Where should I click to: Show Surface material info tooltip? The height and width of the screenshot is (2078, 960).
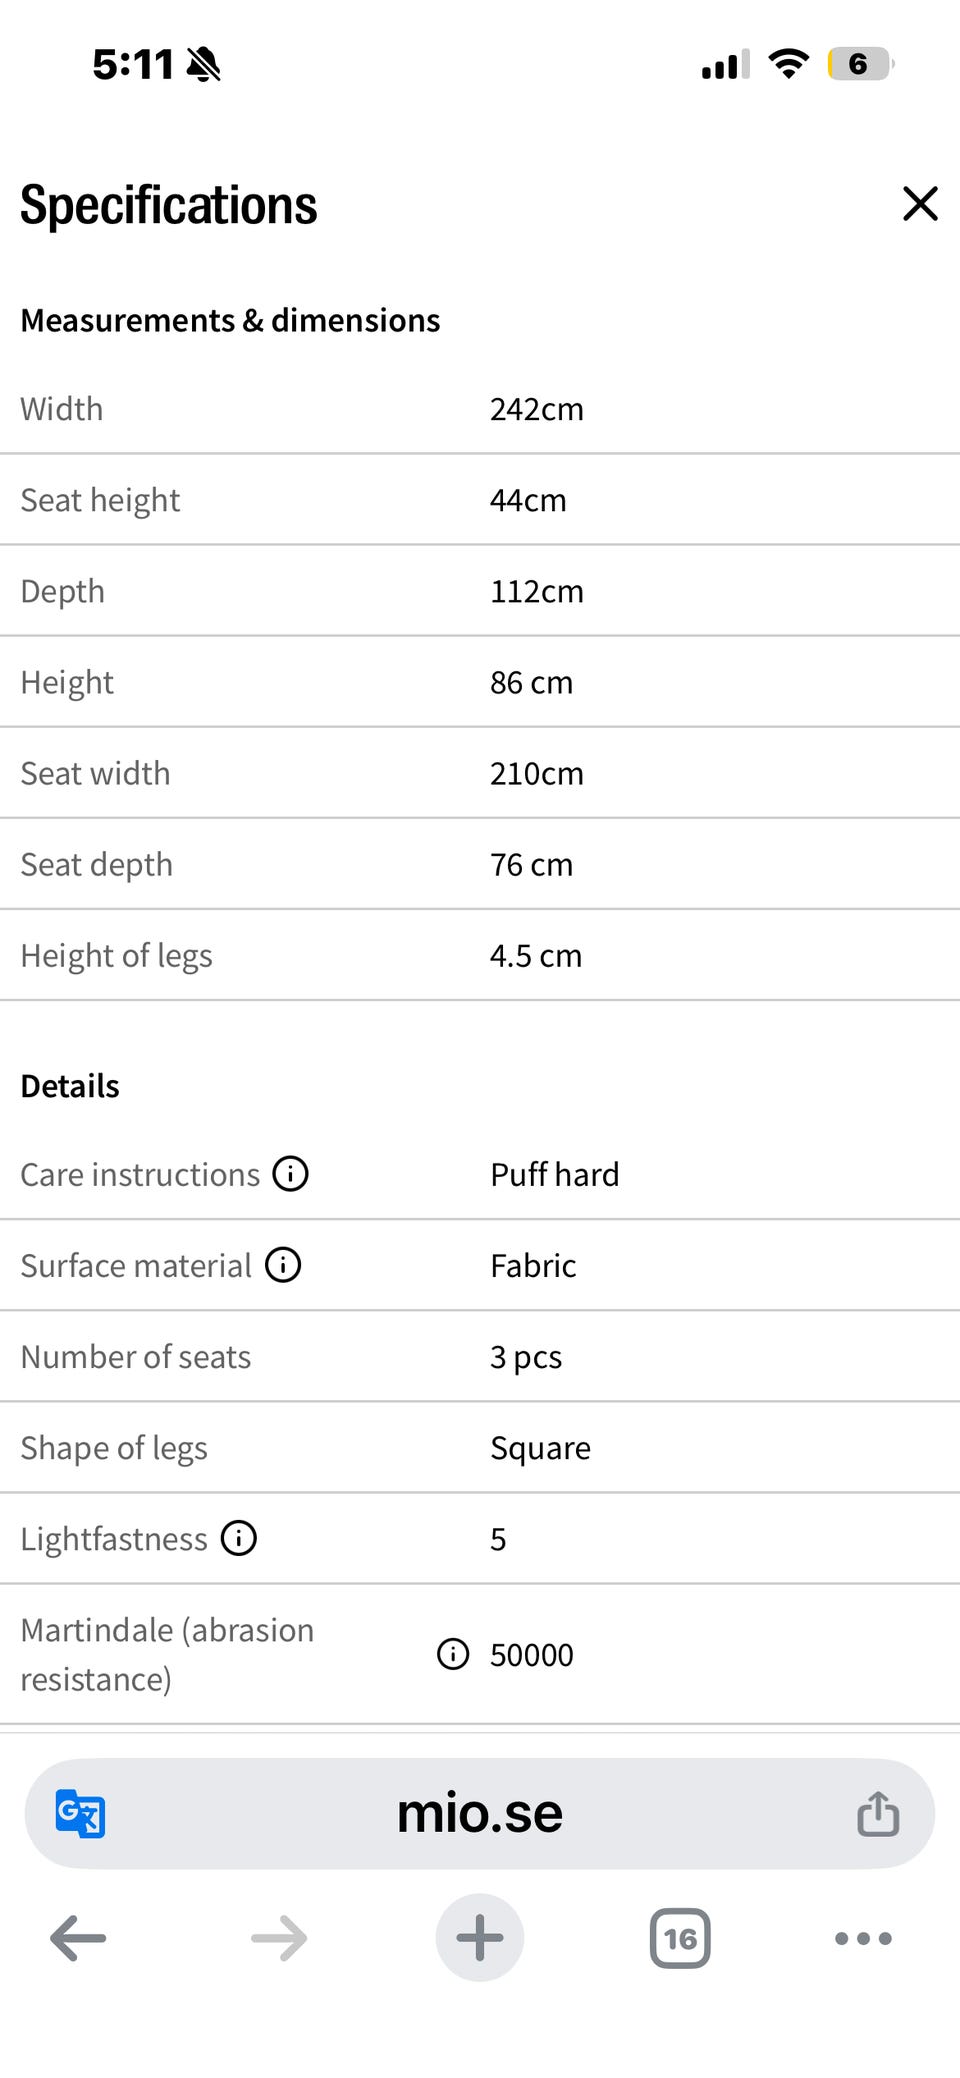click(283, 1265)
